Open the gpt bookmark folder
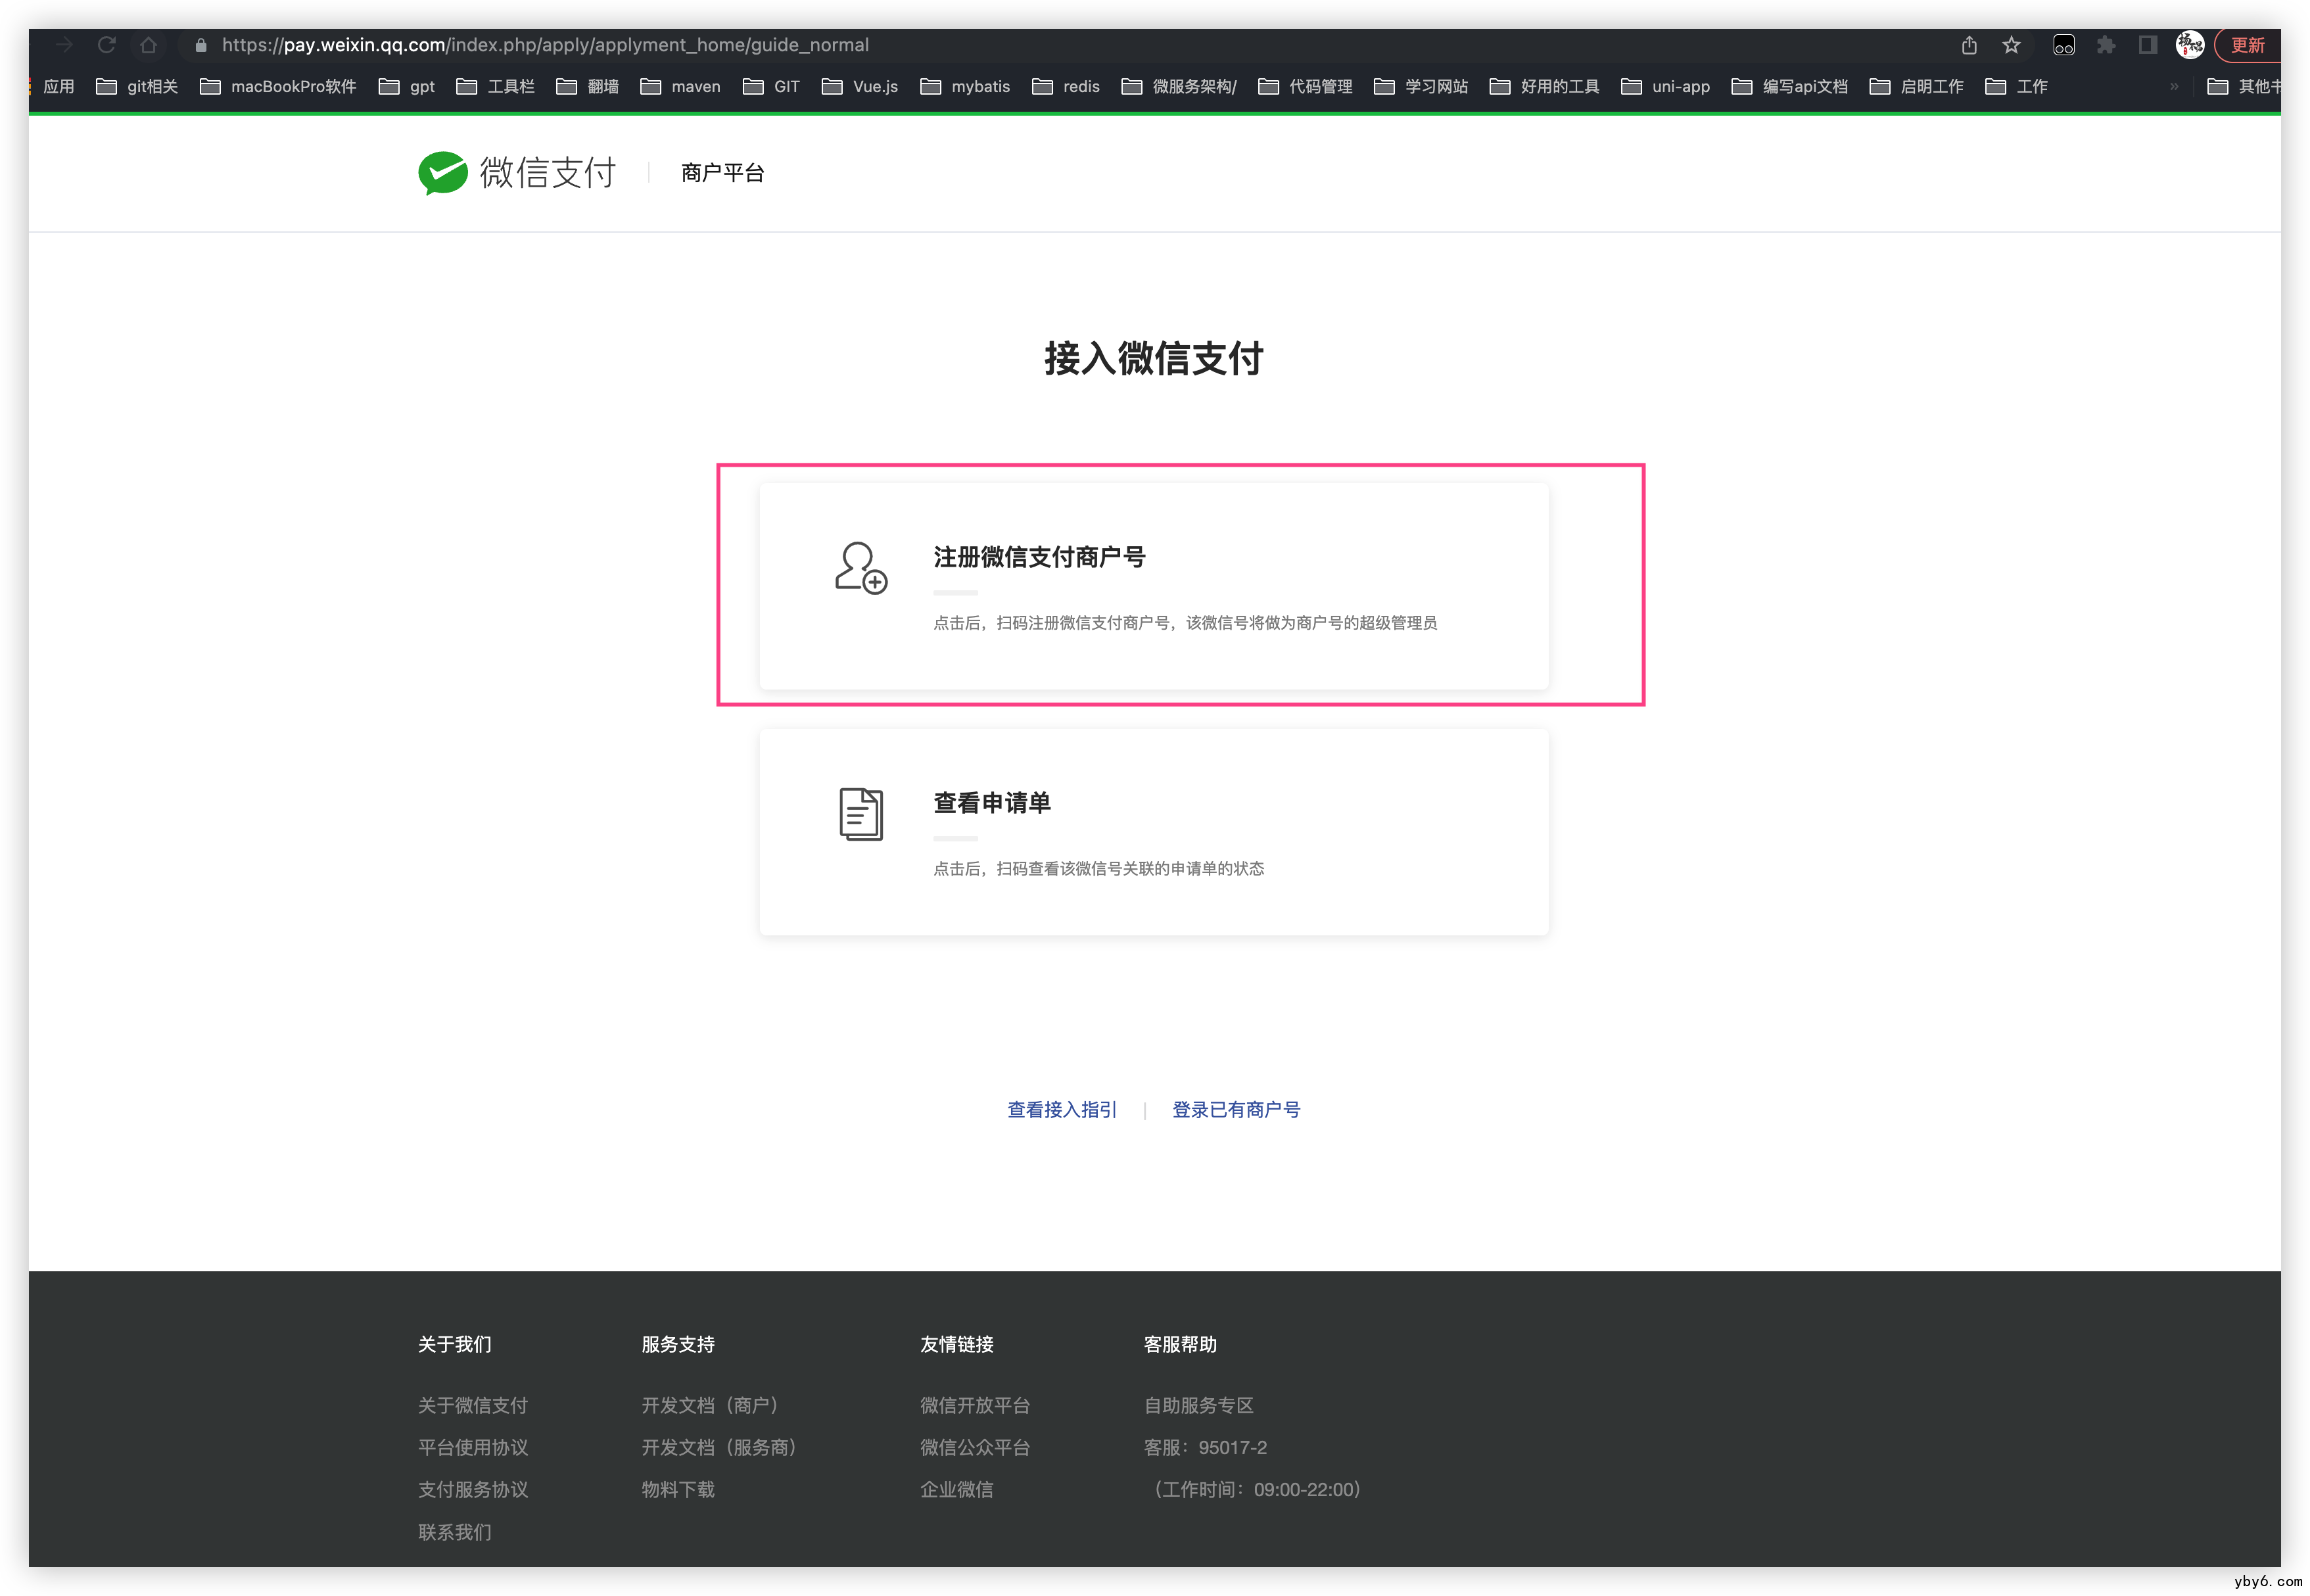2310x1596 pixels. click(x=407, y=87)
